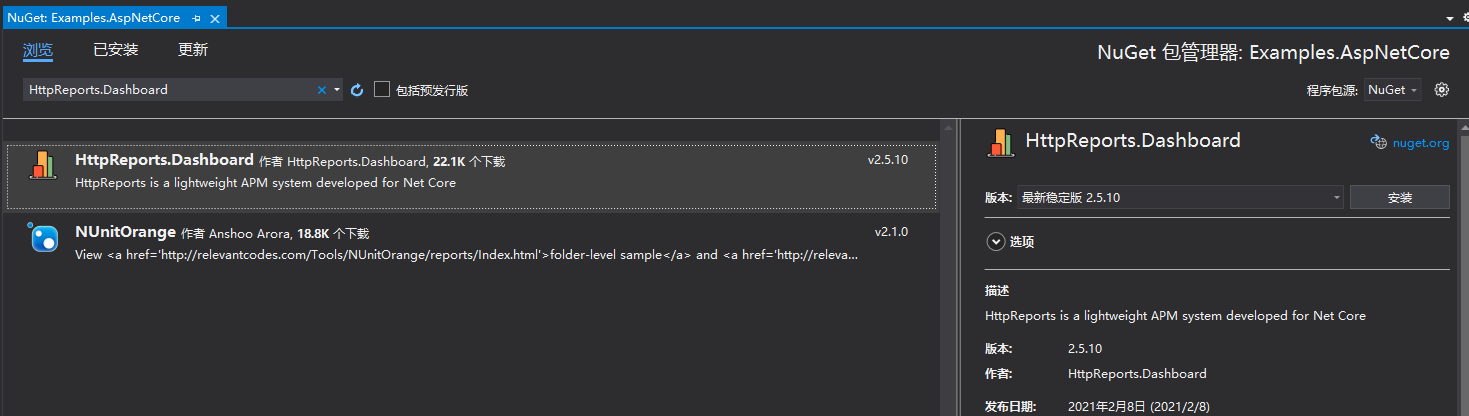The height and width of the screenshot is (416, 1469).
Task: Switch to the 更新 tab
Action: [x=193, y=50]
